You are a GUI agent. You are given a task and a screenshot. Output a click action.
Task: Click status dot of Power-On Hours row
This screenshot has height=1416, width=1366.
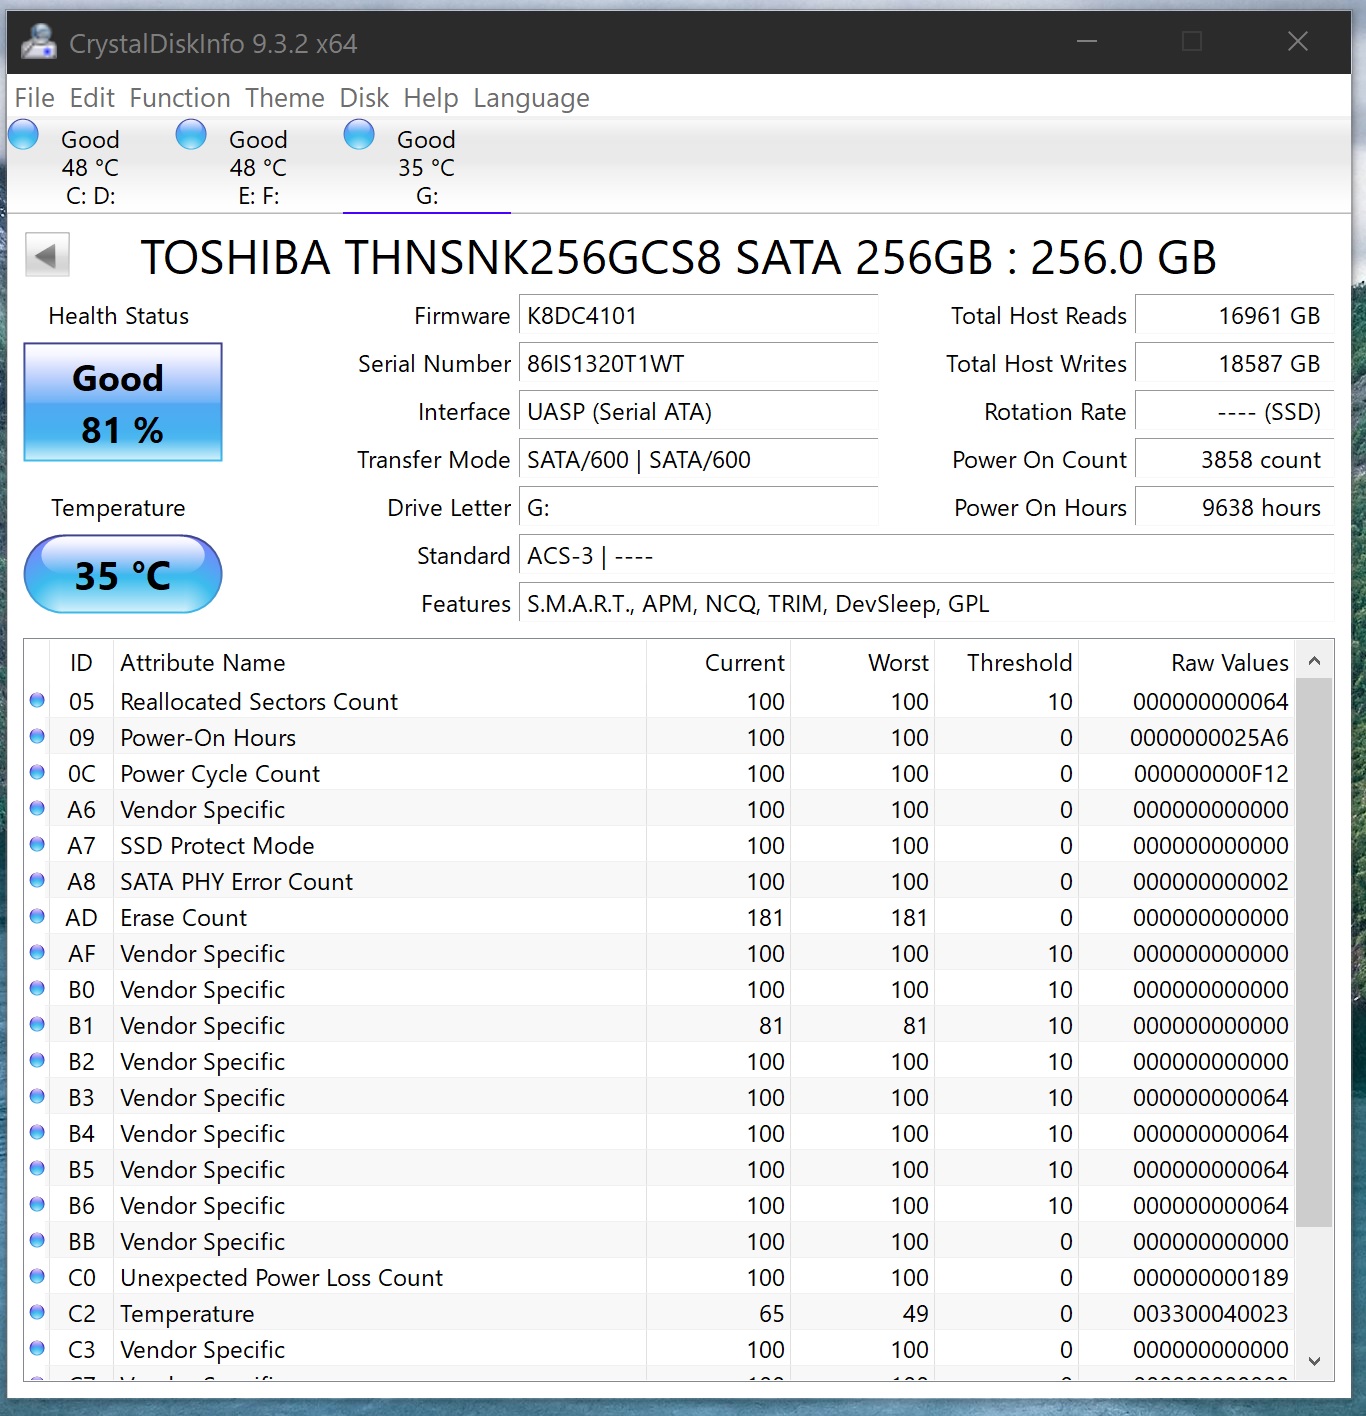37,736
